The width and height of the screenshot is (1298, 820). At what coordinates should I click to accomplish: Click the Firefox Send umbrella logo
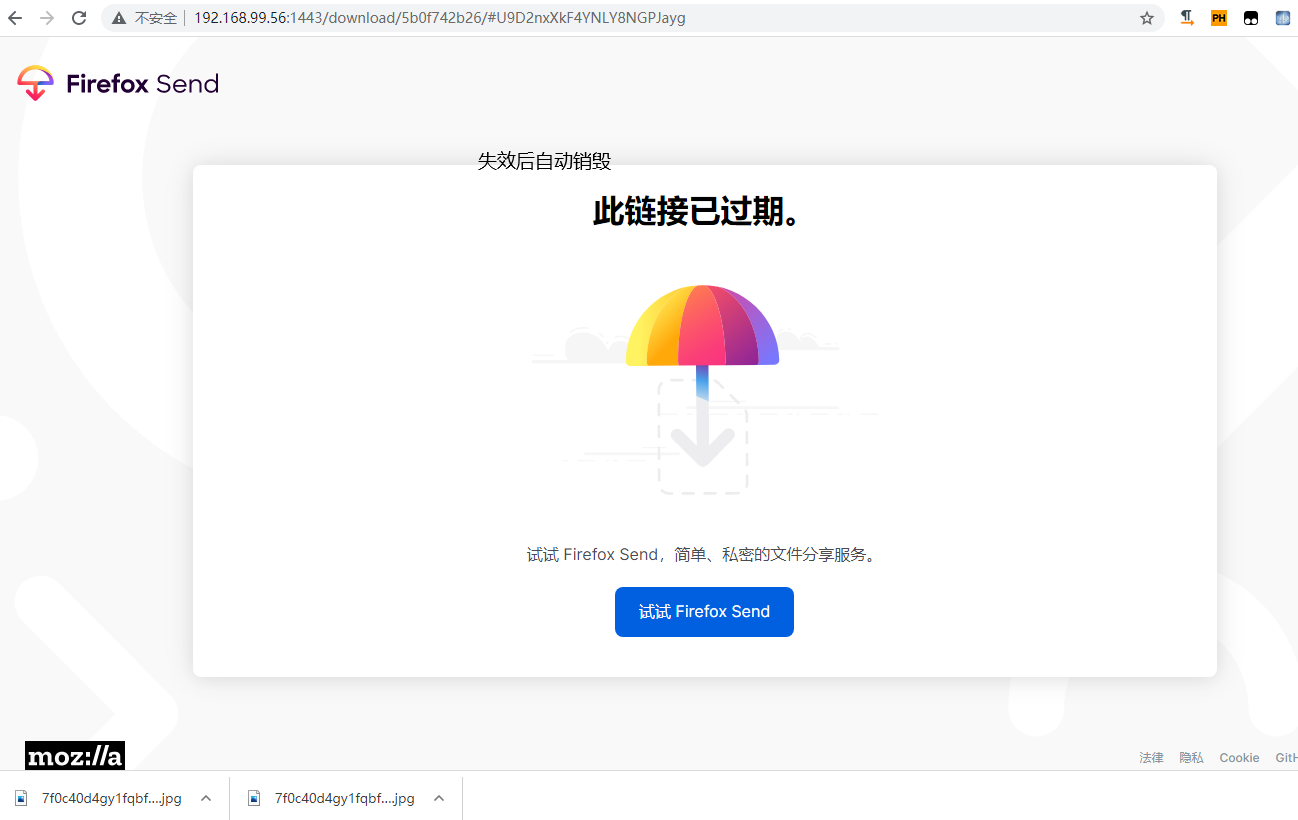click(x=34, y=83)
